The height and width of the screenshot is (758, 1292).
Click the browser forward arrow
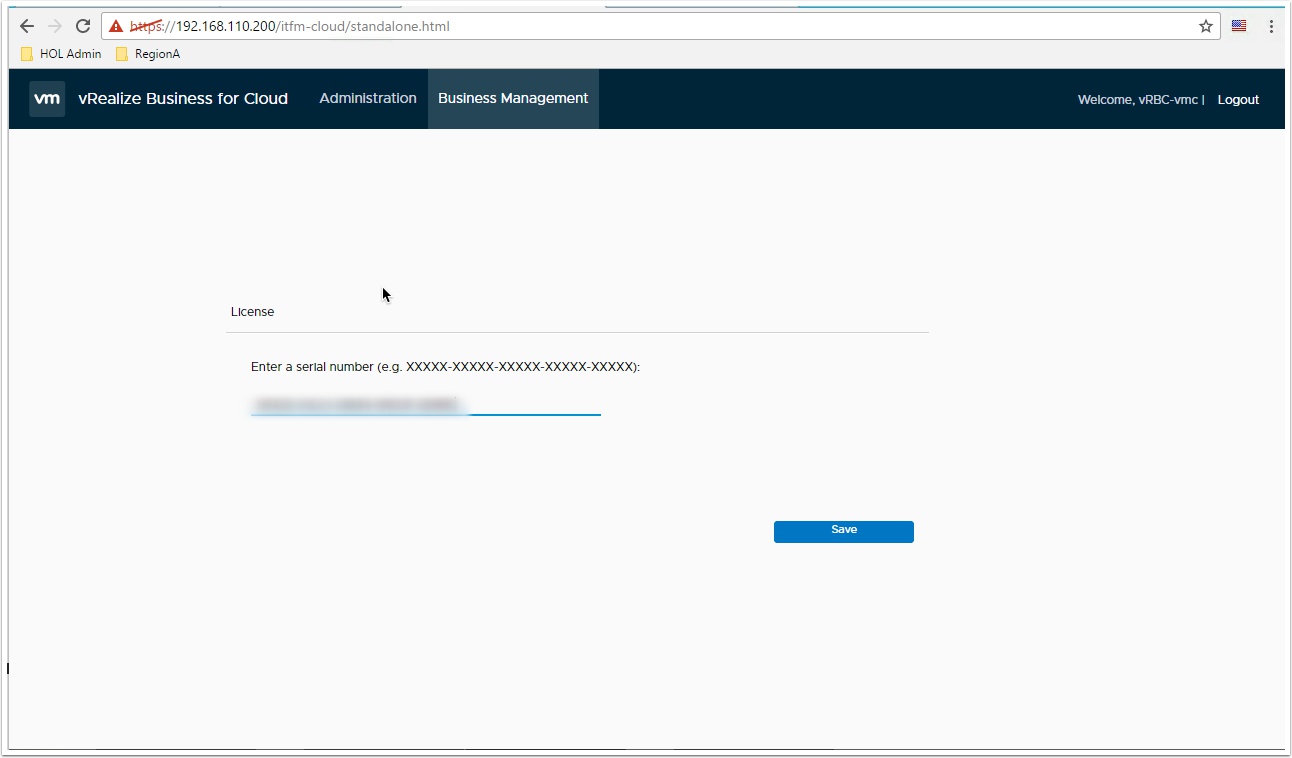tap(55, 27)
